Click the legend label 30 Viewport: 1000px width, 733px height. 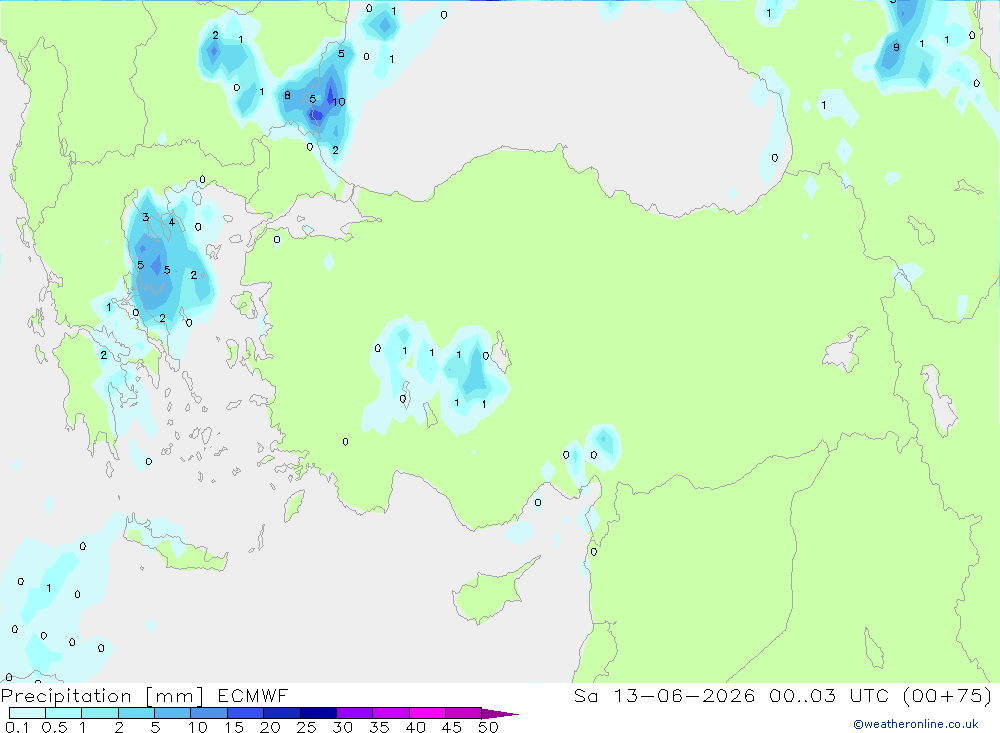pyautogui.click(x=342, y=727)
